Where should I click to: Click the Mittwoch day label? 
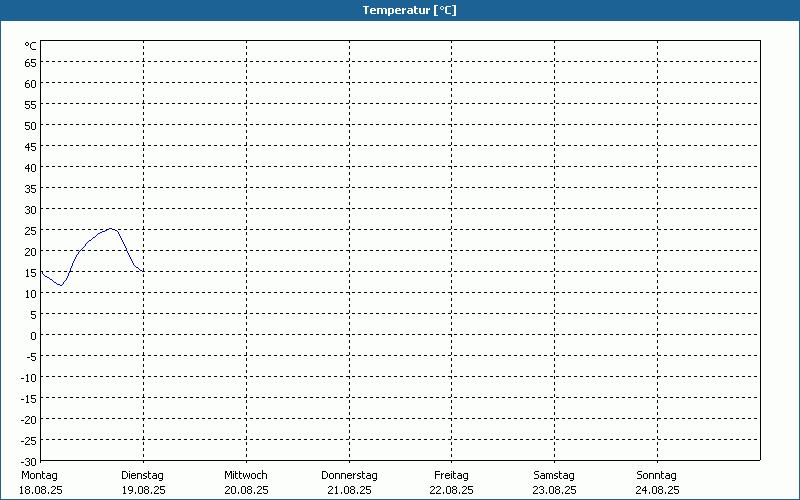246,476
